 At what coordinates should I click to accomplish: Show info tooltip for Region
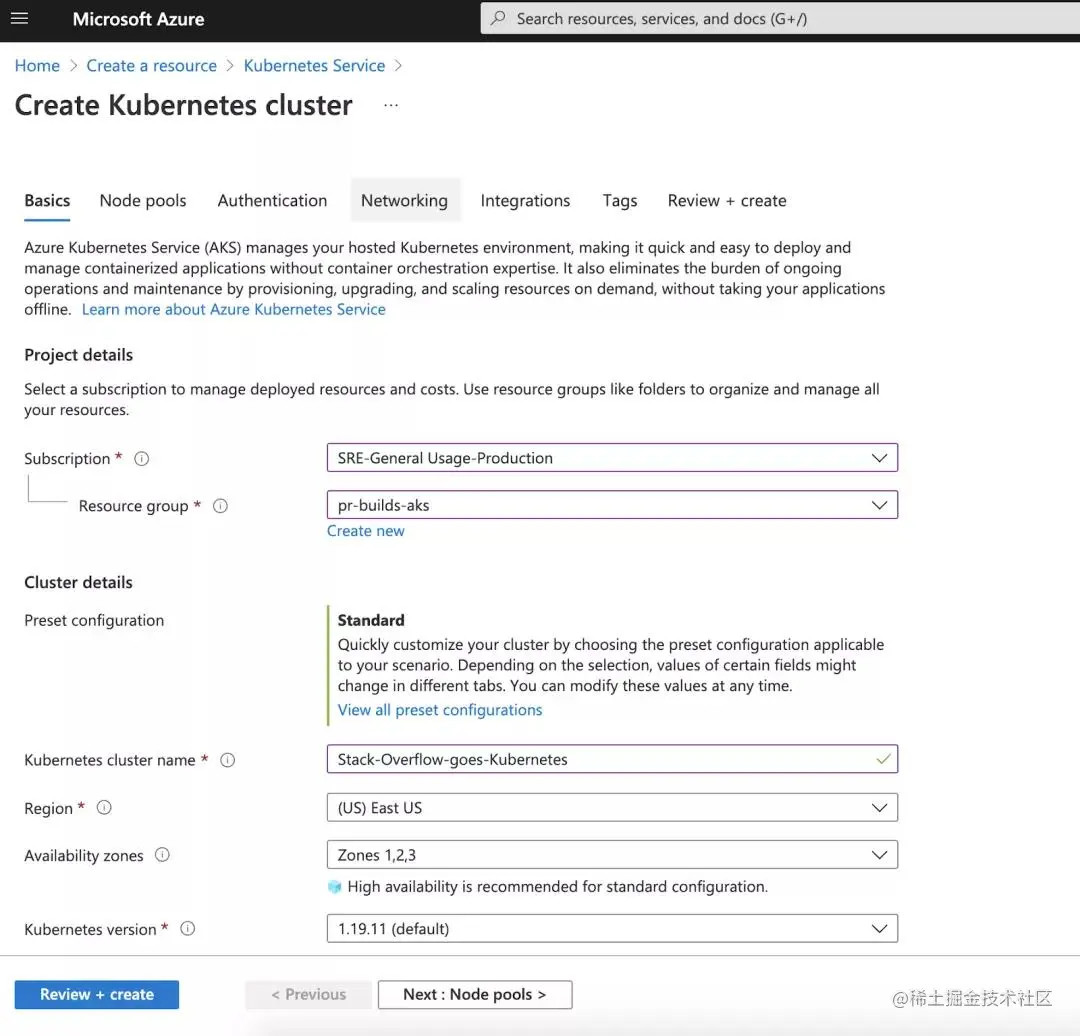pos(104,808)
